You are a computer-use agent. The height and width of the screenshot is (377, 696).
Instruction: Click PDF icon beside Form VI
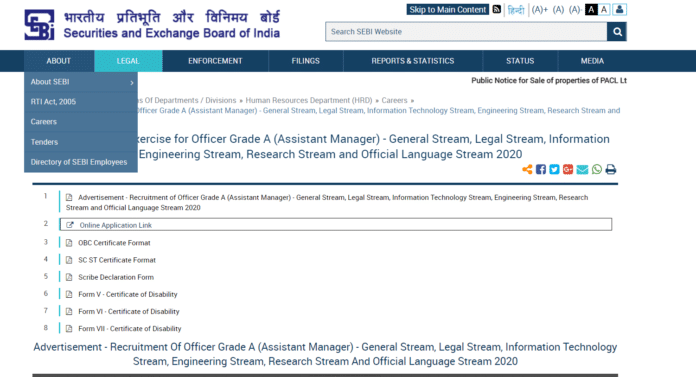tap(69, 312)
